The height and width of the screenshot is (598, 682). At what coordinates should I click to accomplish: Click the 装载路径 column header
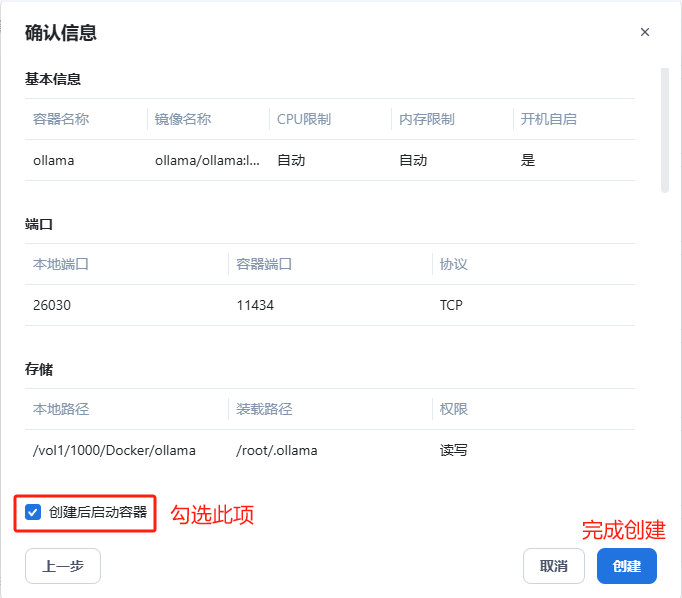[x=264, y=409]
